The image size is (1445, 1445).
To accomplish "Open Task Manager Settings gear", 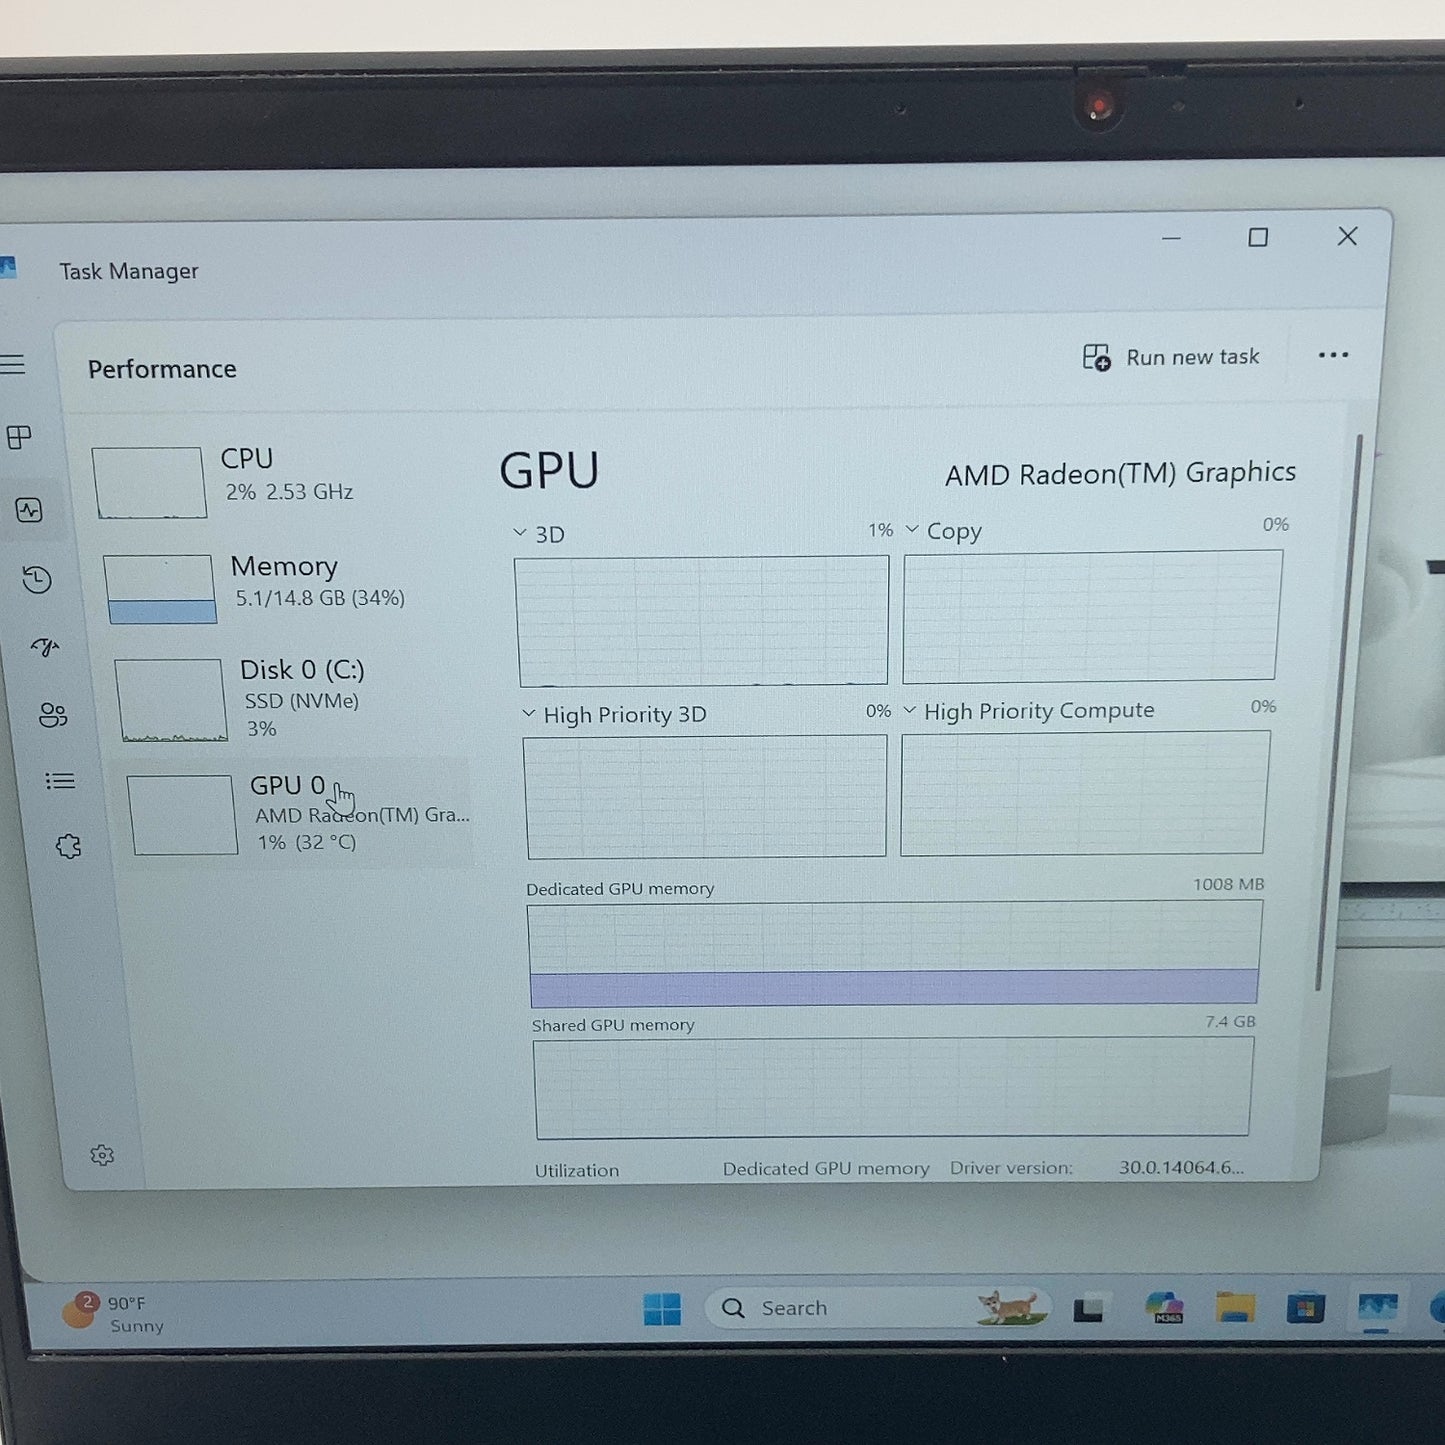I will click(x=102, y=1156).
